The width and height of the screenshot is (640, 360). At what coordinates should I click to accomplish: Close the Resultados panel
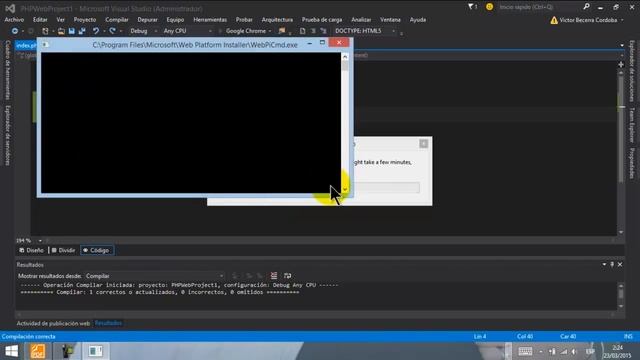(620, 264)
